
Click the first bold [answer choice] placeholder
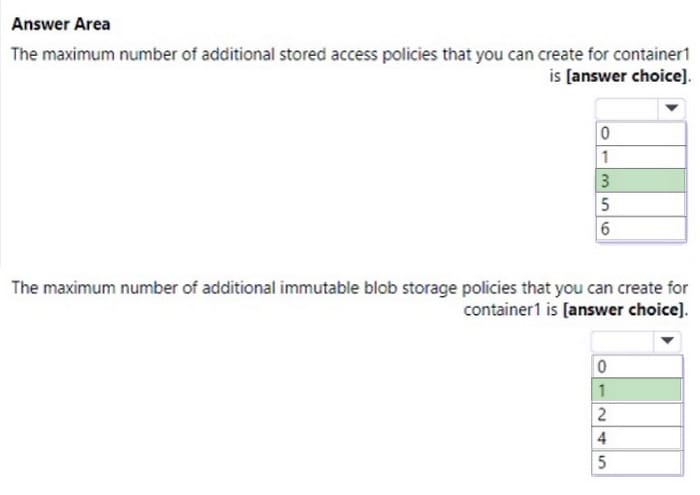click(x=627, y=76)
